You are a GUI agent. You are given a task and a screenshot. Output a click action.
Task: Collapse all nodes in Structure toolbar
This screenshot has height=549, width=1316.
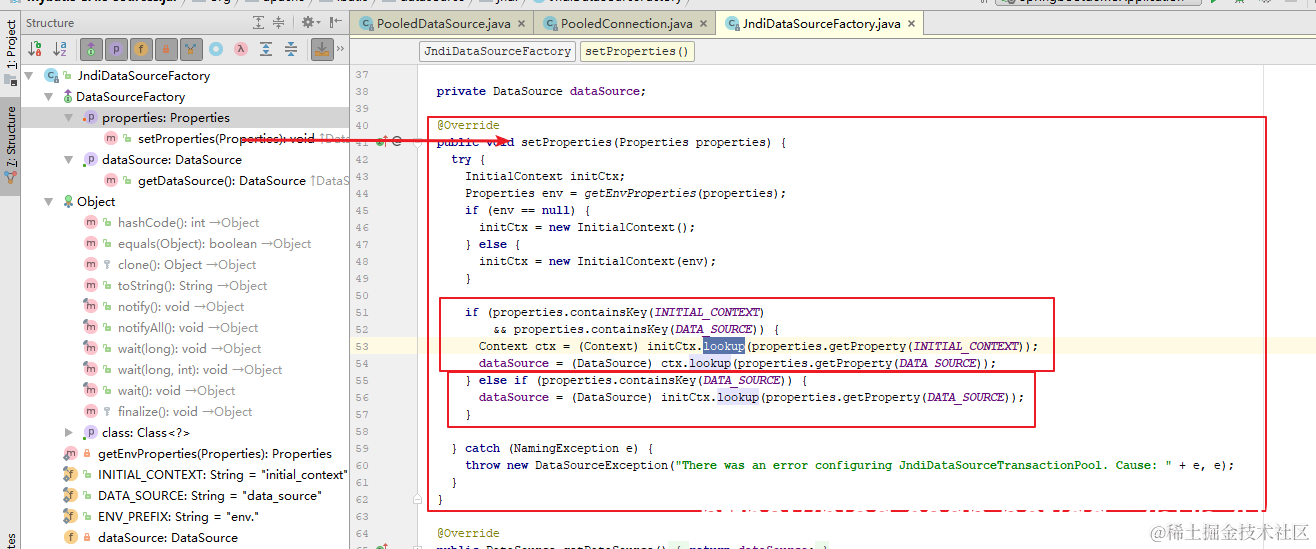coord(291,48)
